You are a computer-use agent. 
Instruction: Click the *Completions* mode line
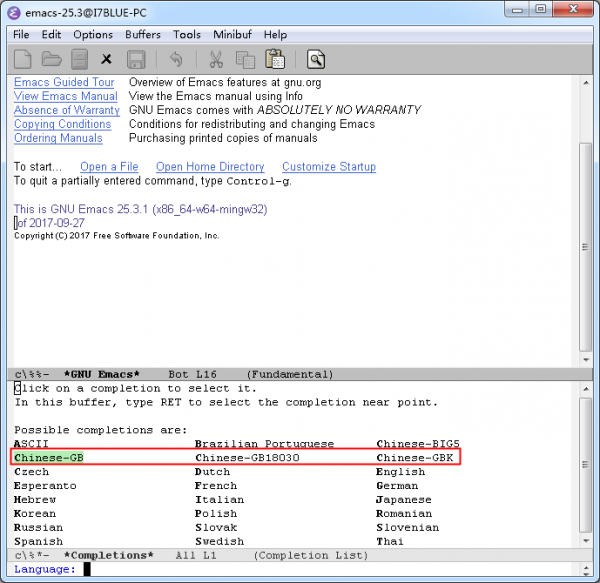[x=300, y=555]
